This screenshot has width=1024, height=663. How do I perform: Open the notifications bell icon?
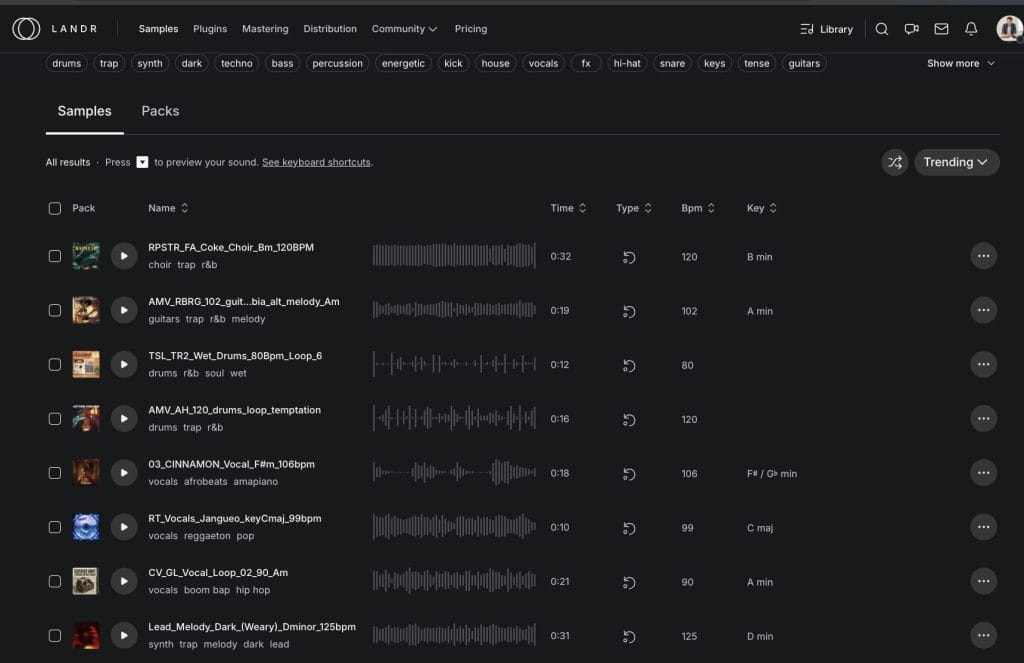click(971, 29)
